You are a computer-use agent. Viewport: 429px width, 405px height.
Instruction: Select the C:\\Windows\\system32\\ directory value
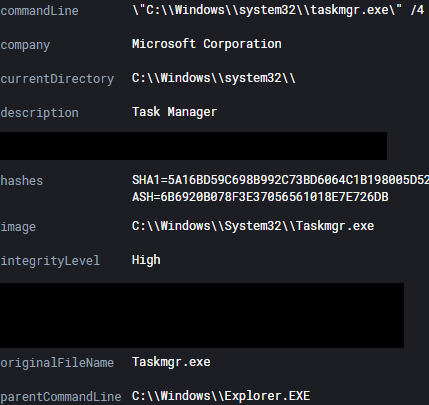214,78
